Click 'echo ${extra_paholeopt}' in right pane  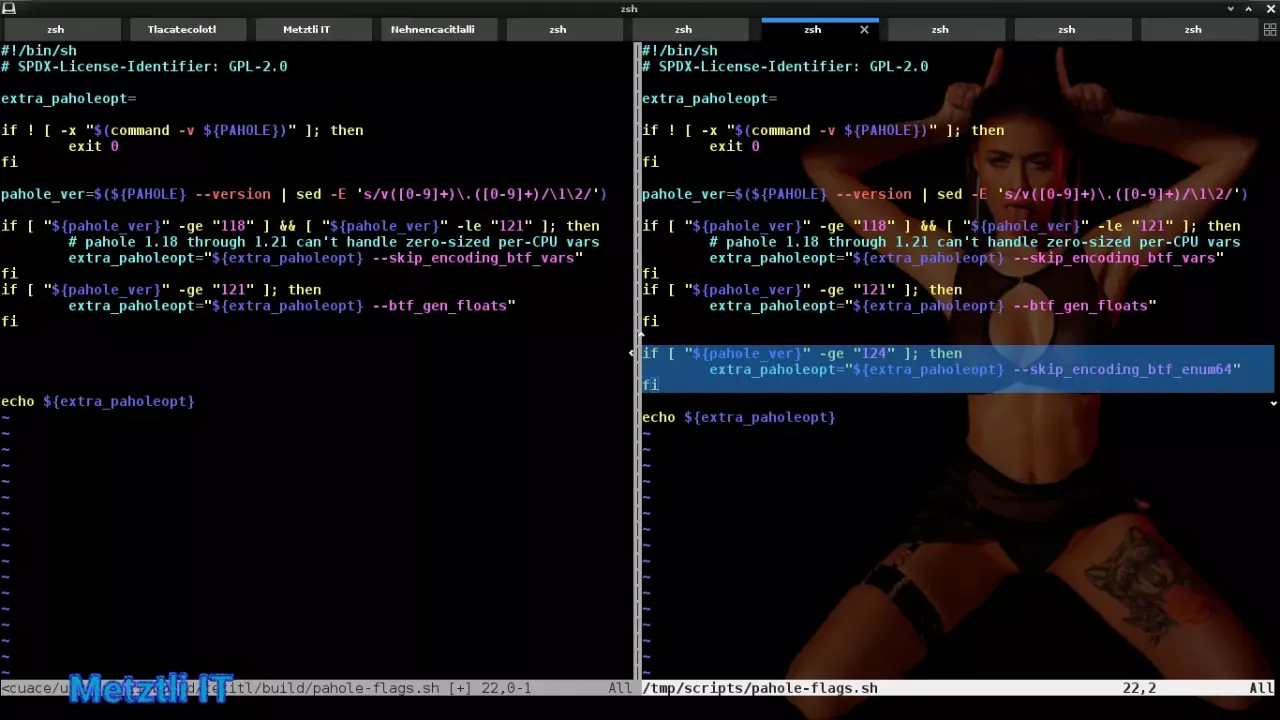click(739, 417)
